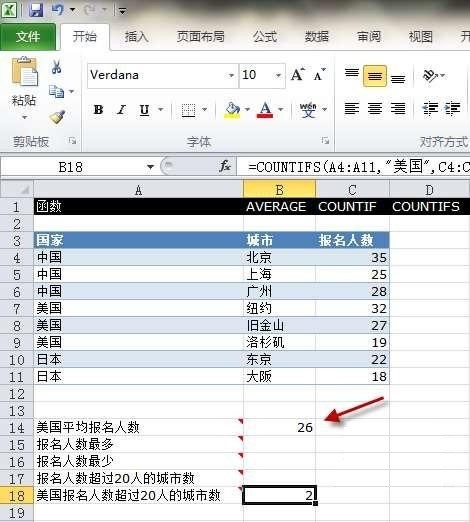Toggle underline formatting
This screenshot has width=470, height=522.
pyautogui.click(x=144, y=110)
